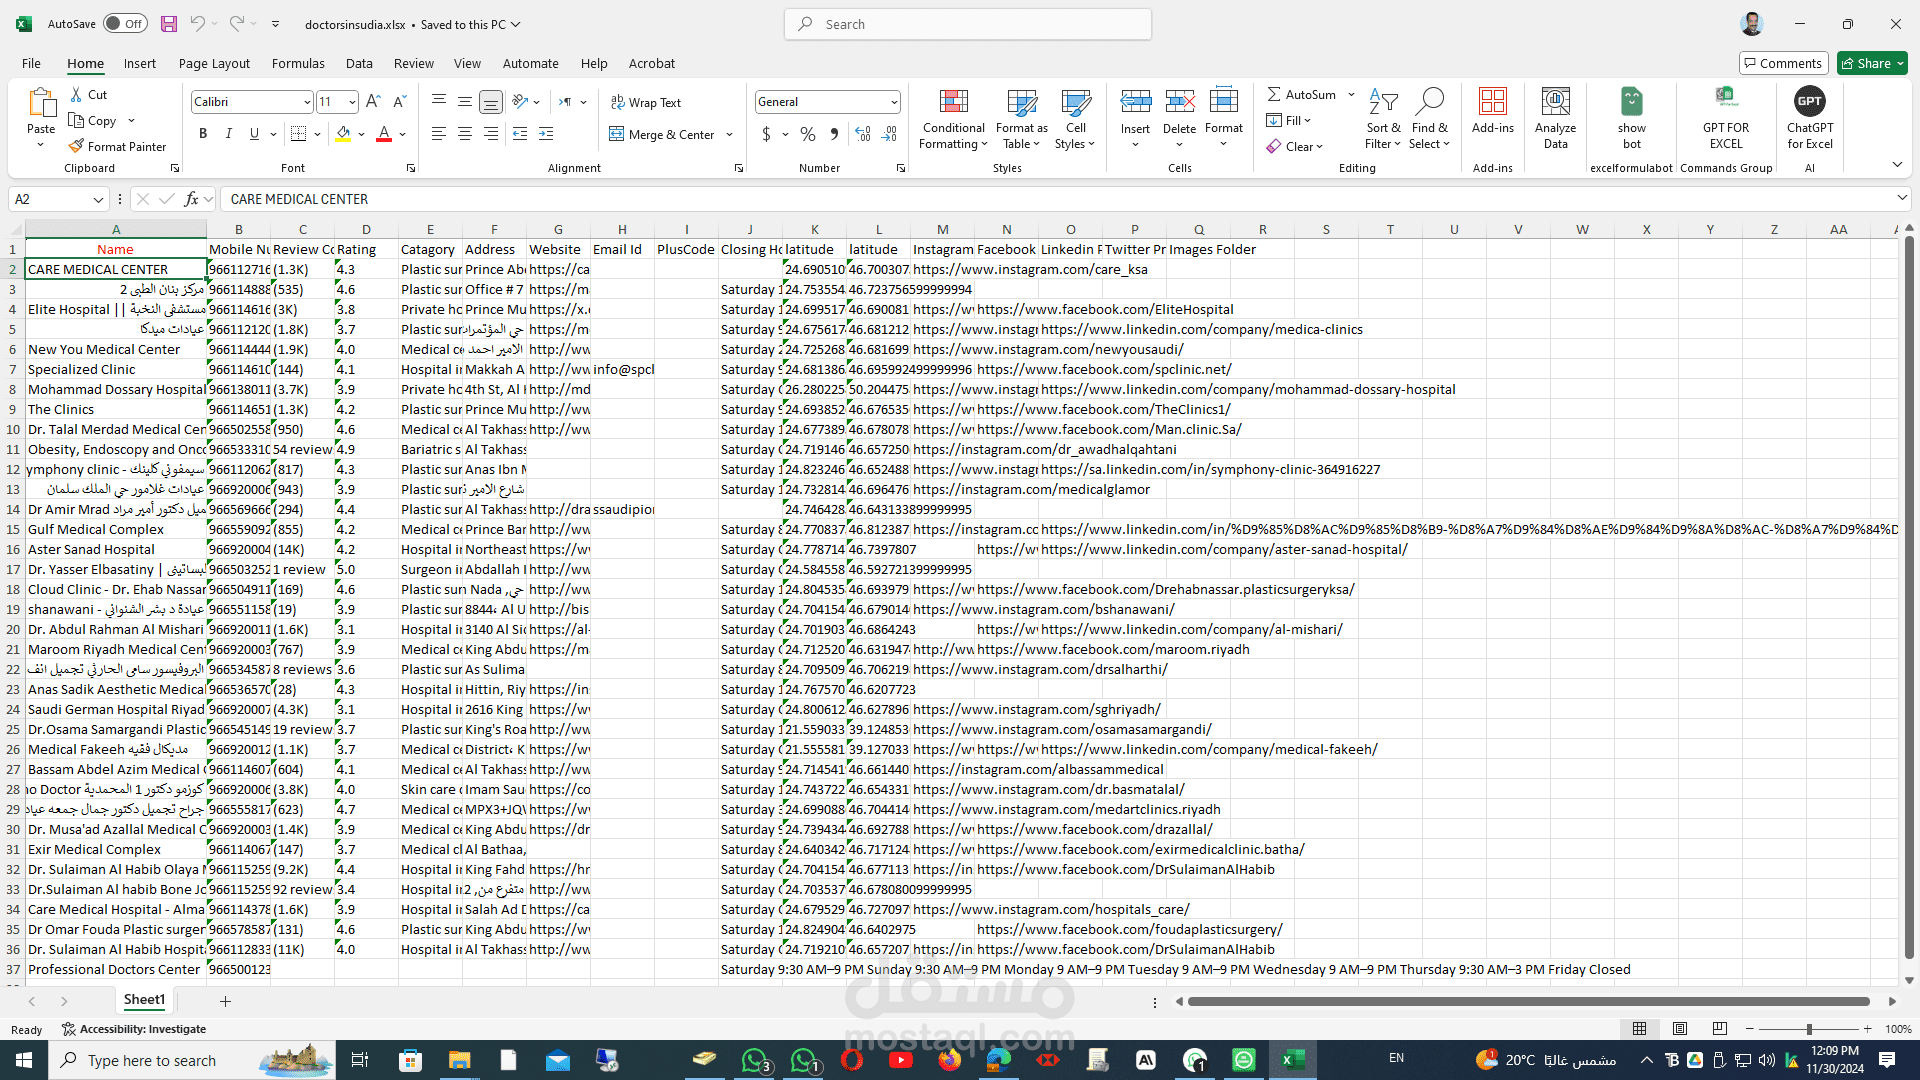This screenshot has width=1920, height=1080.
Task: Open the font size dropdown
Action: pyautogui.click(x=352, y=102)
